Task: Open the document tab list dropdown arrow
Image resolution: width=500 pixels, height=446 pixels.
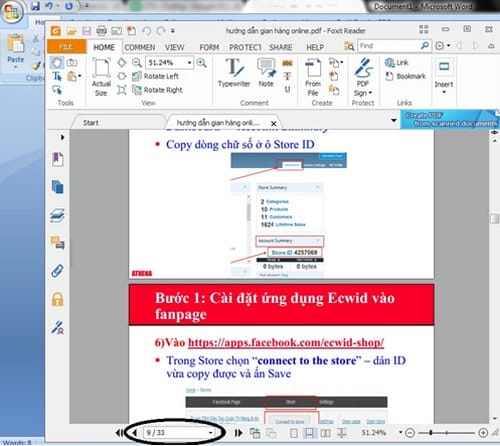Action: pyautogui.click(x=394, y=120)
